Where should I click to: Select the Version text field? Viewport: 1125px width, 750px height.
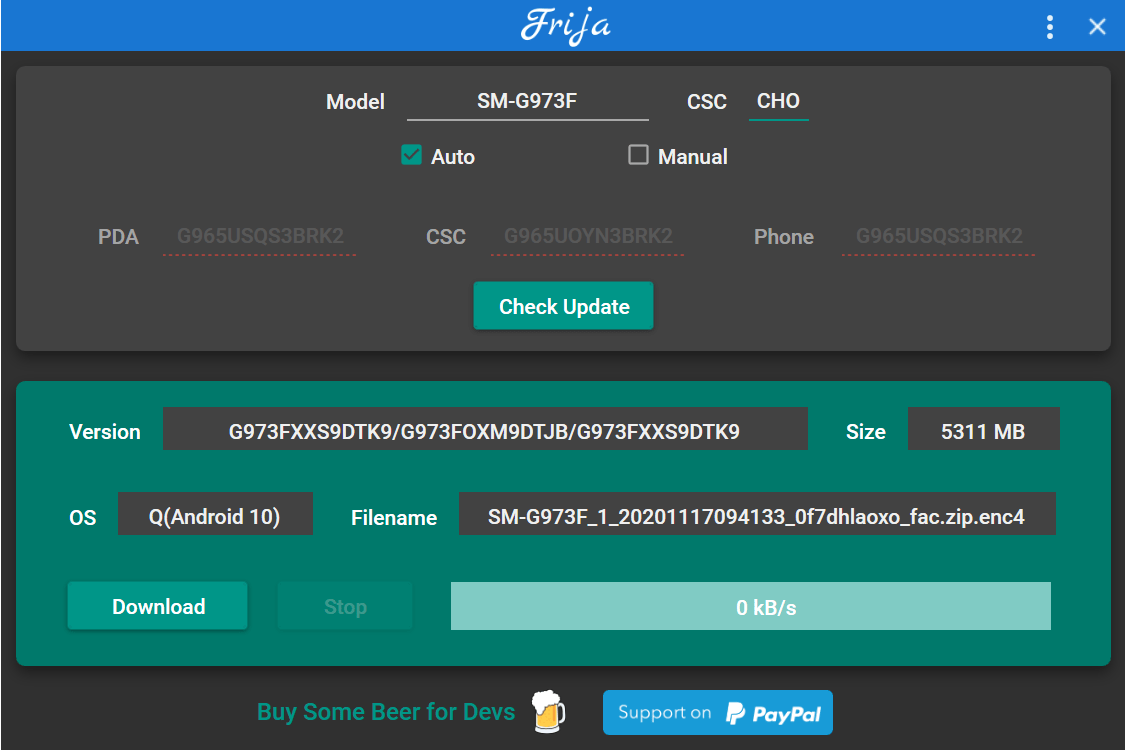[484, 432]
